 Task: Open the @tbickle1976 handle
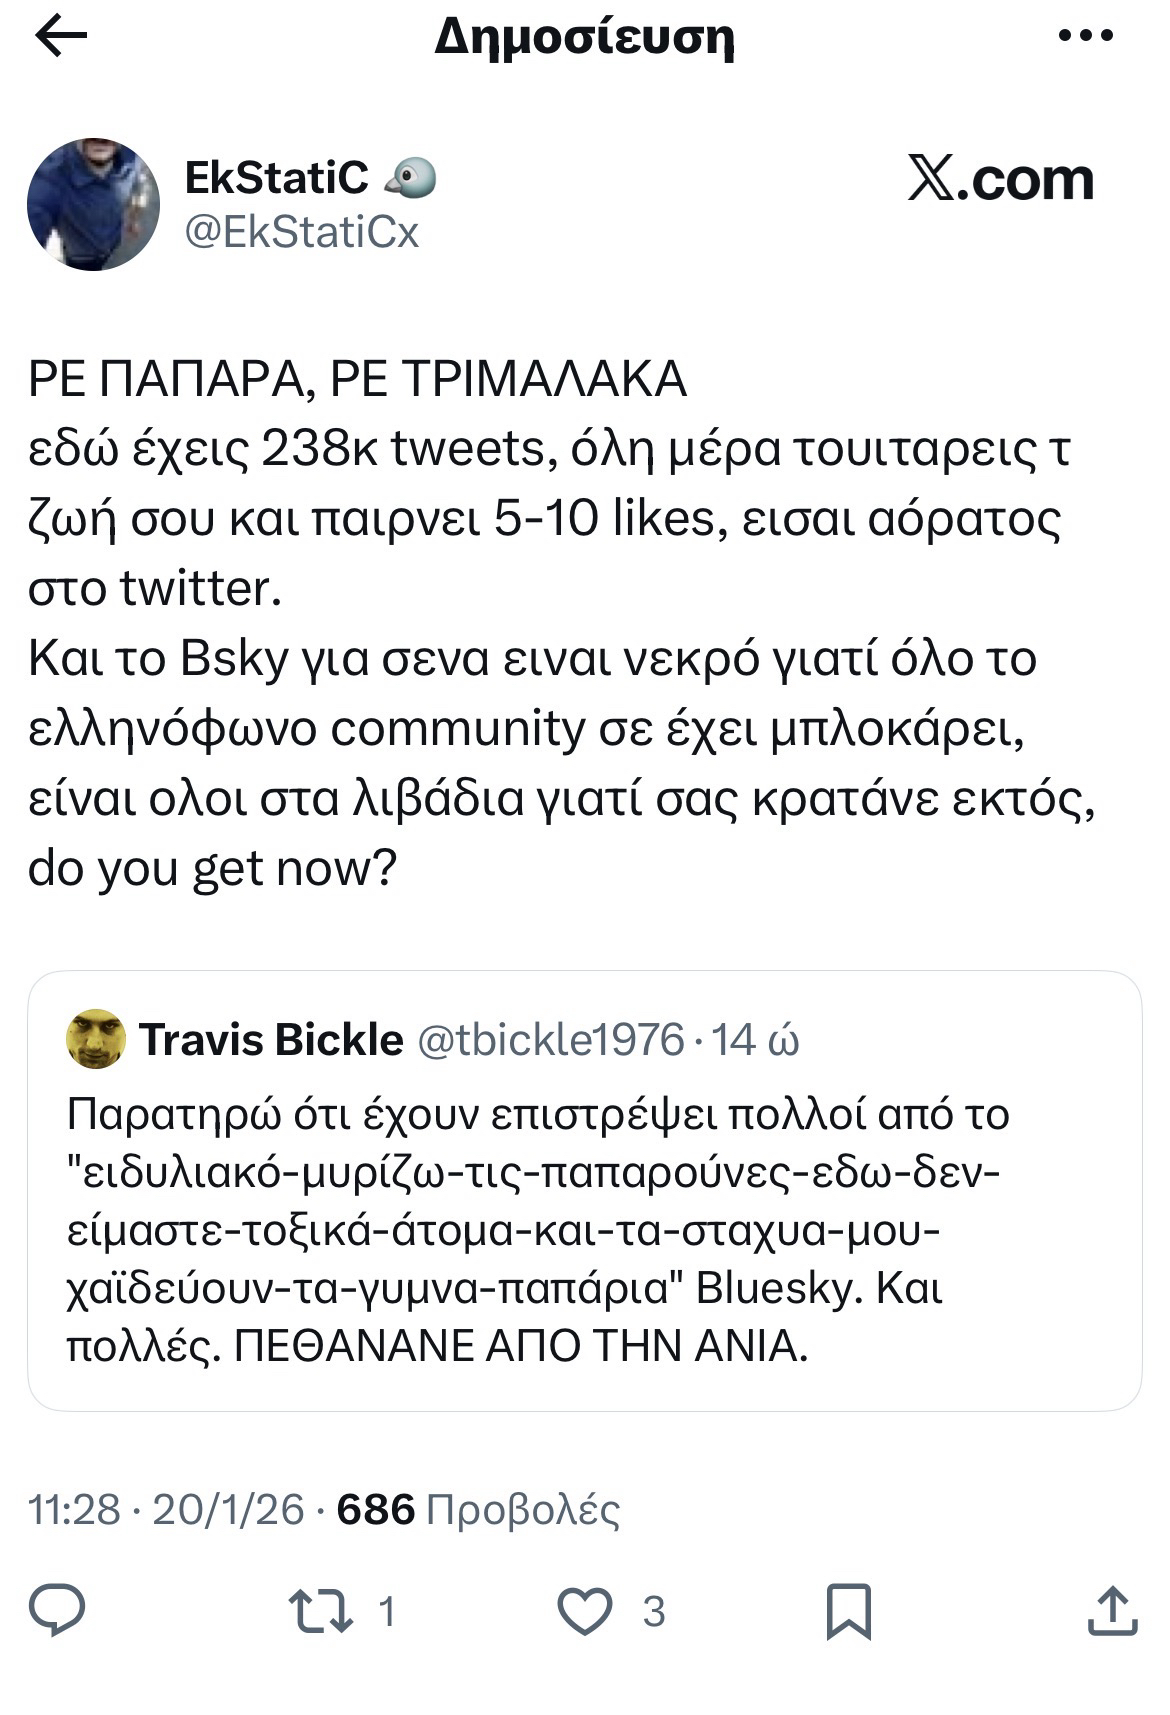pos(549,1040)
